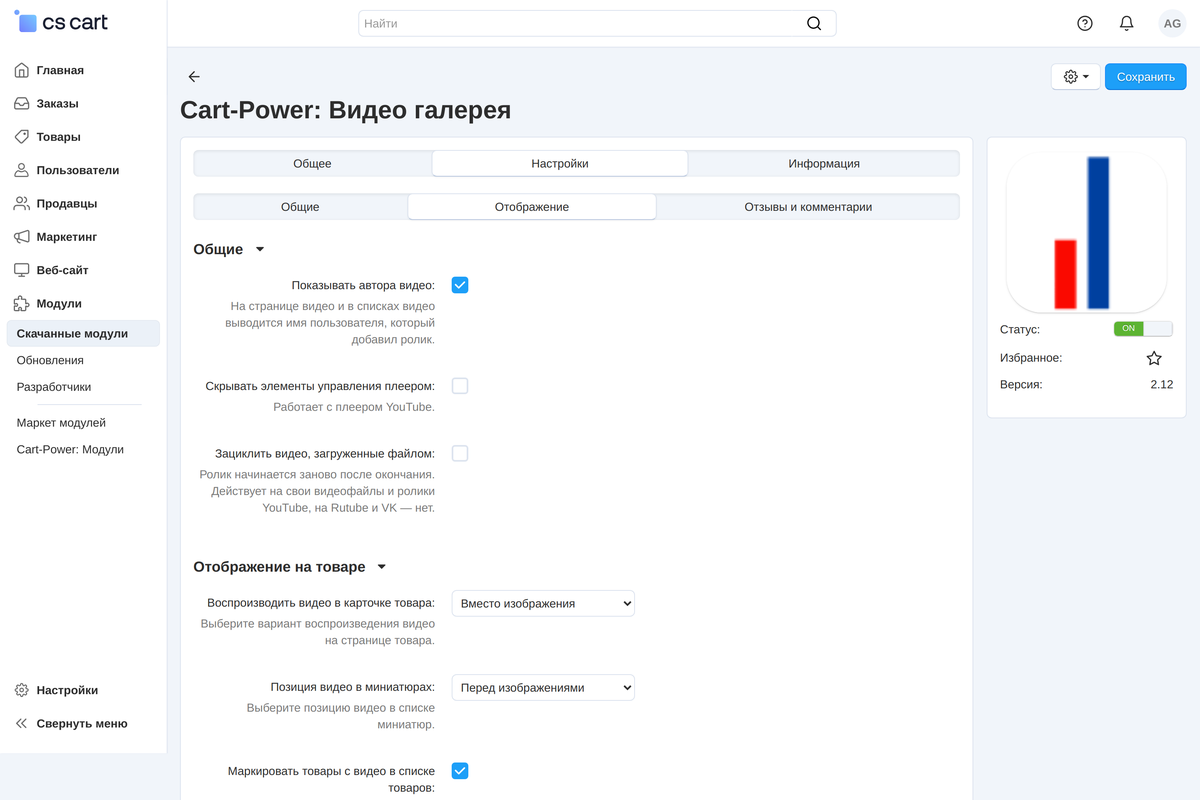This screenshot has width=1200, height=800.
Task: Click the search magnifier icon
Action: coord(814,23)
